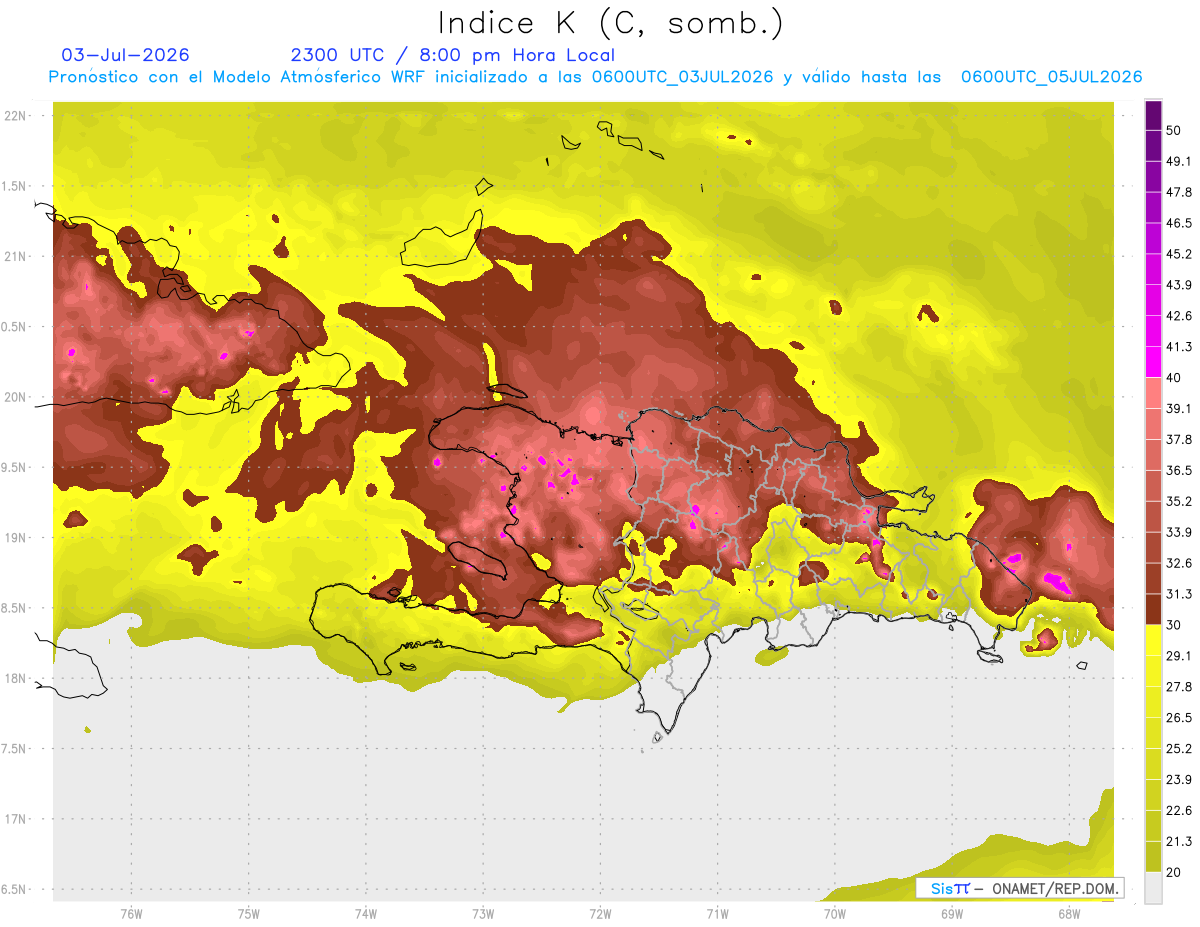1200x927 pixels.
Task: Click the legend value '46.5'
Action: point(1179,223)
